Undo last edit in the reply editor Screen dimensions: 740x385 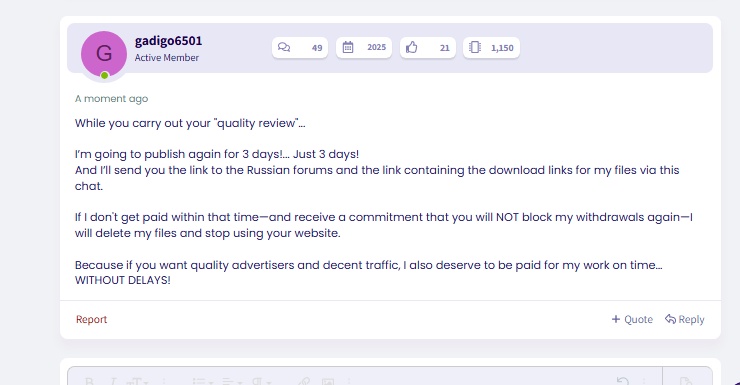point(623,381)
